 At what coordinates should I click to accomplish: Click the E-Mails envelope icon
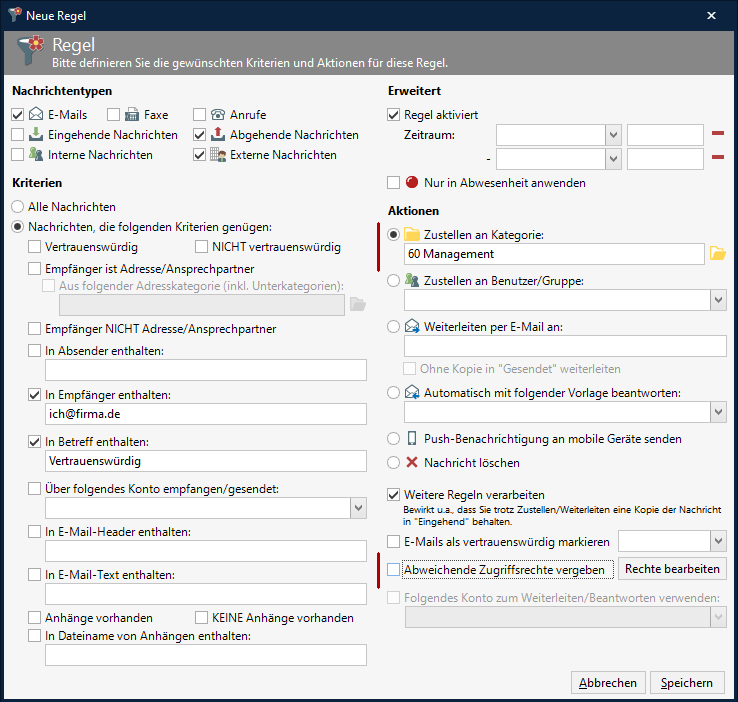[x=36, y=114]
